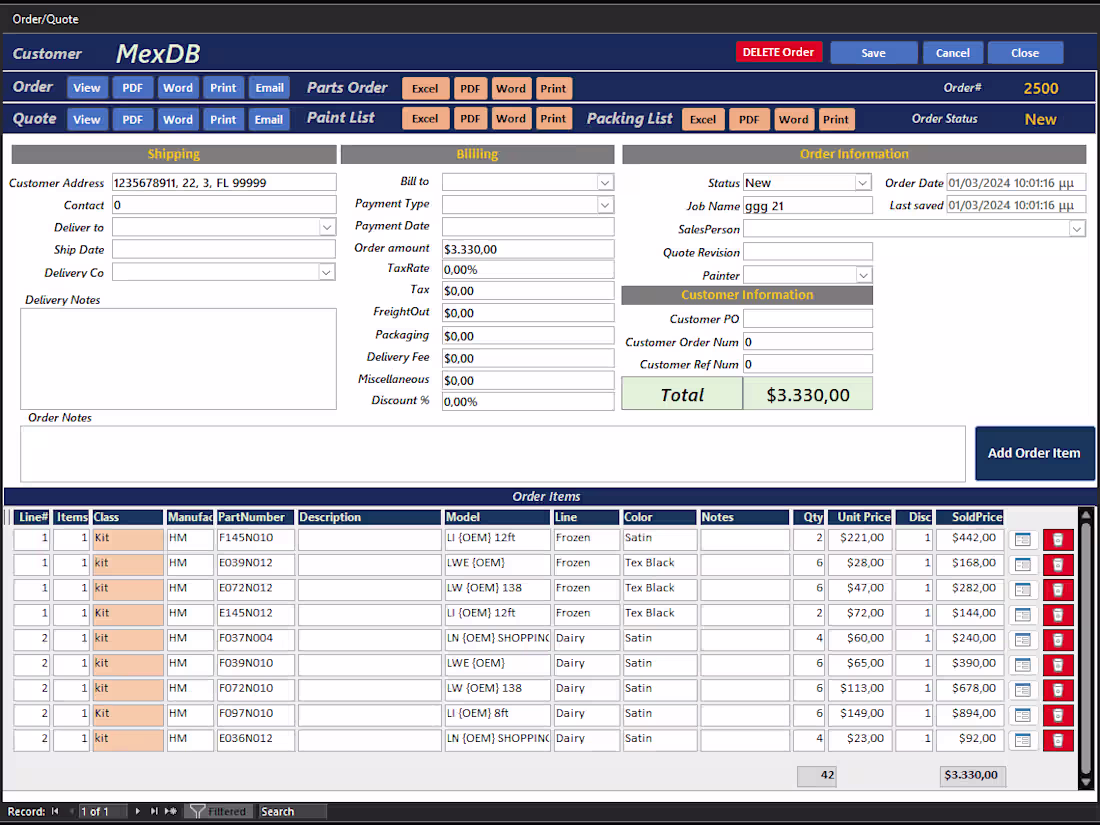Viewport: 1100px width, 825px height.
Task: Open the Status dropdown
Action: pyautogui.click(x=862, y=182)
